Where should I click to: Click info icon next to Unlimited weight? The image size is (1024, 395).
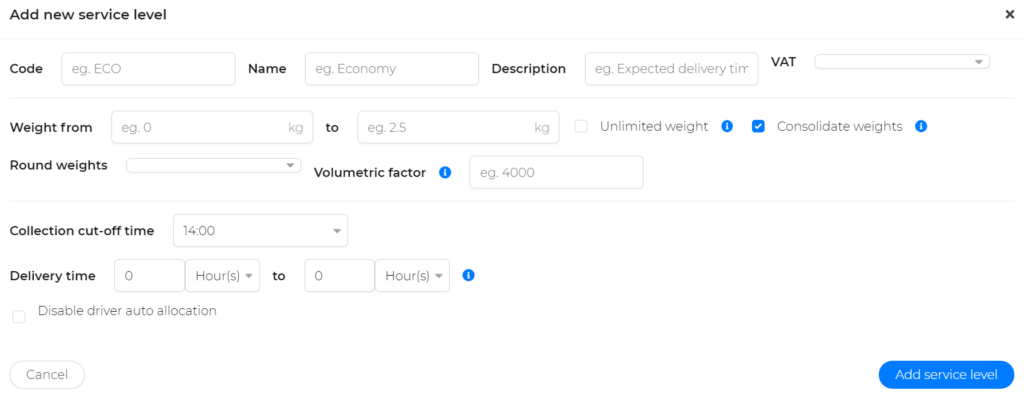(x=727, y=127)
